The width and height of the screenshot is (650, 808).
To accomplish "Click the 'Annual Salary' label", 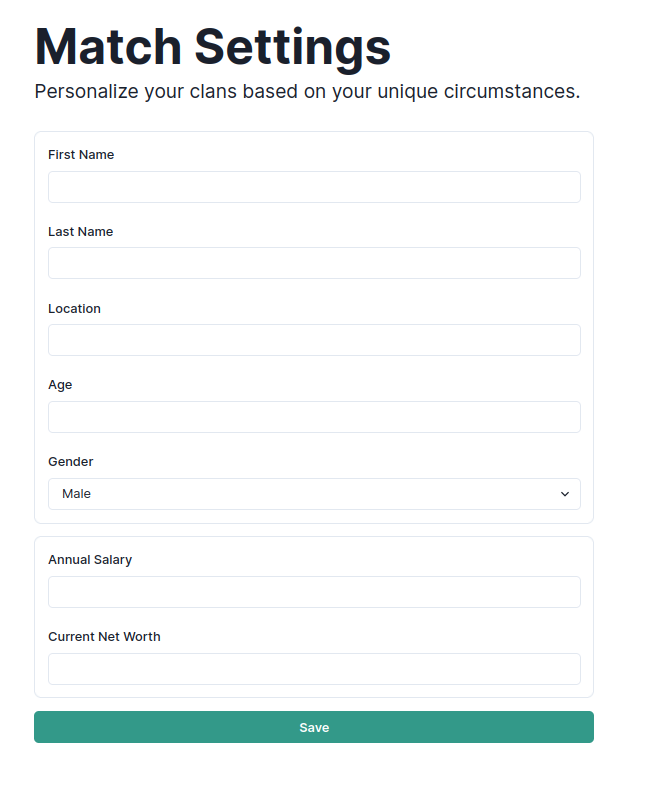I will click(90, 560).
